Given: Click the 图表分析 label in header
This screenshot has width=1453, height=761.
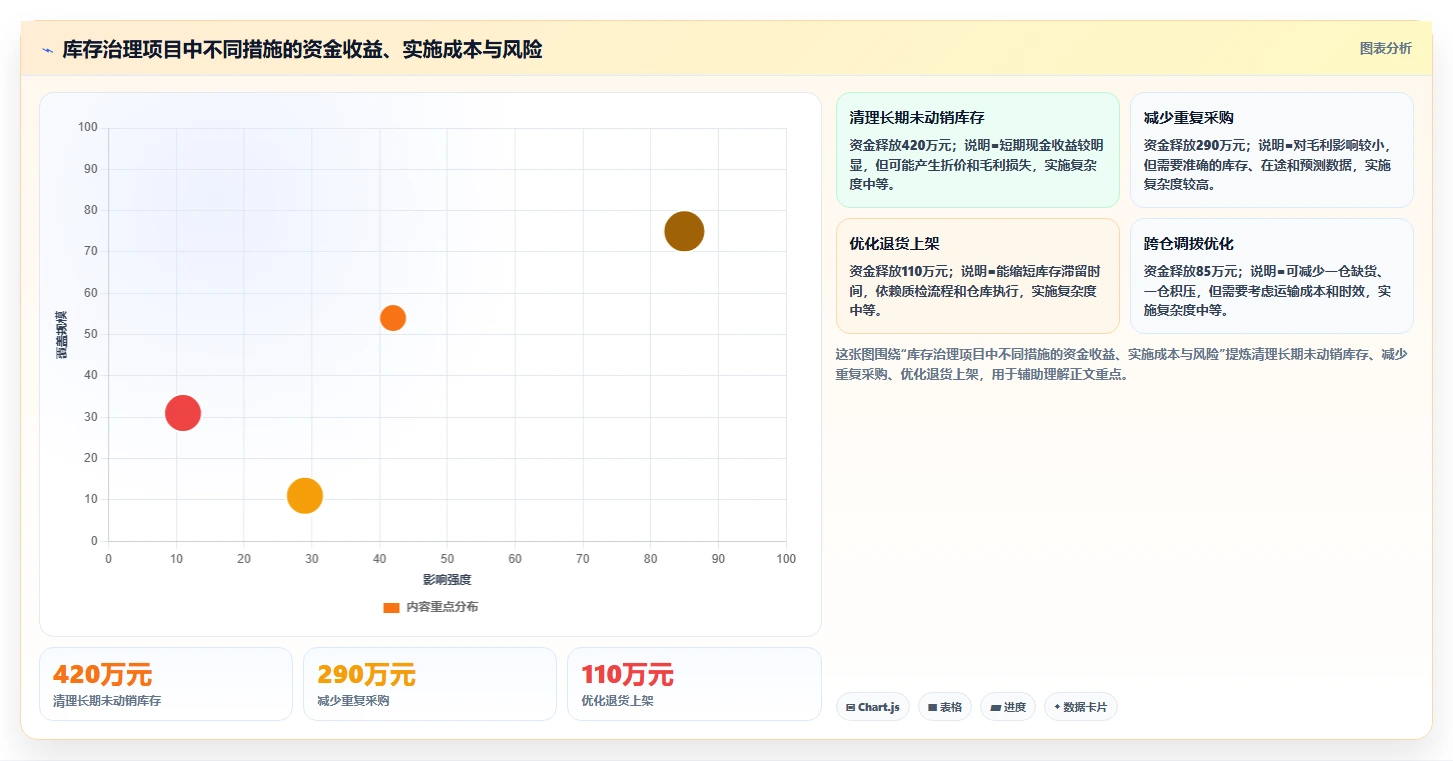Looking at the screenshot, I should coord(1385,48).
